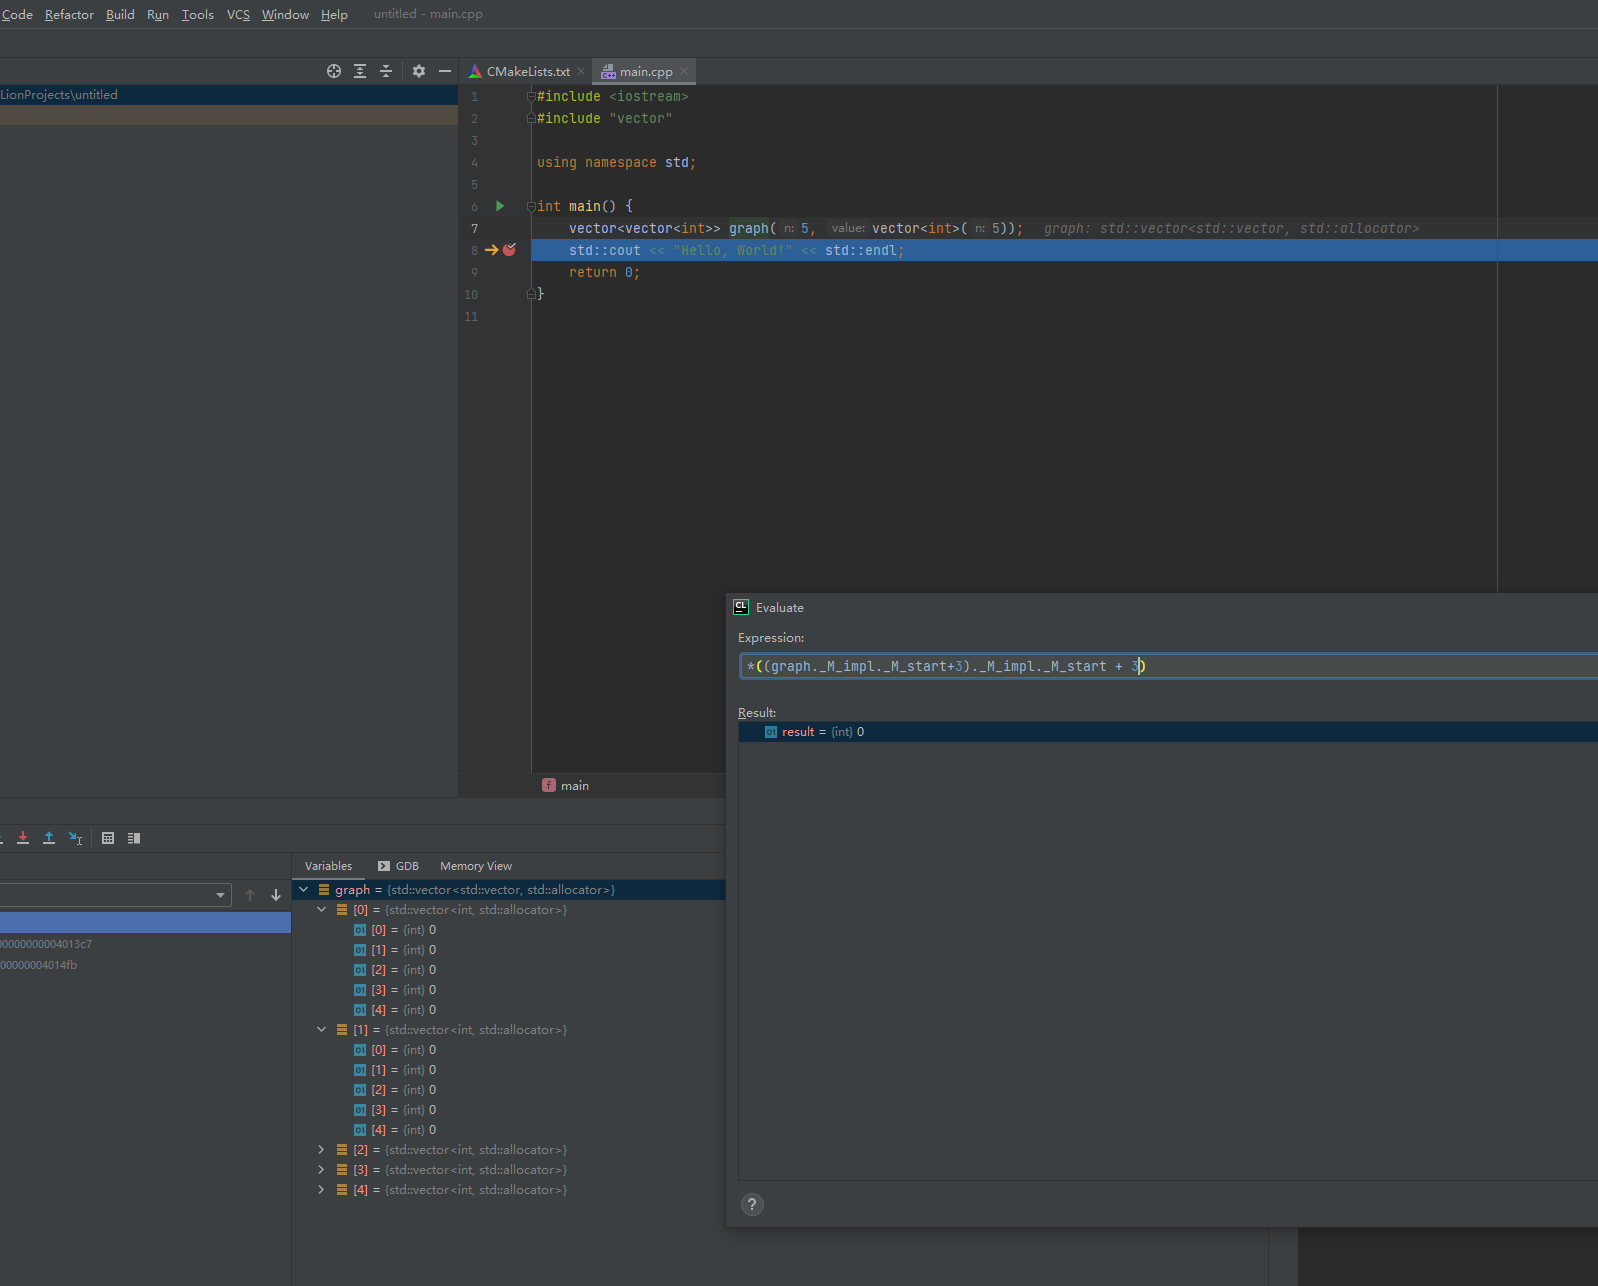
Task: Click the locate/select opened file target icon
Action: (334, 71)
